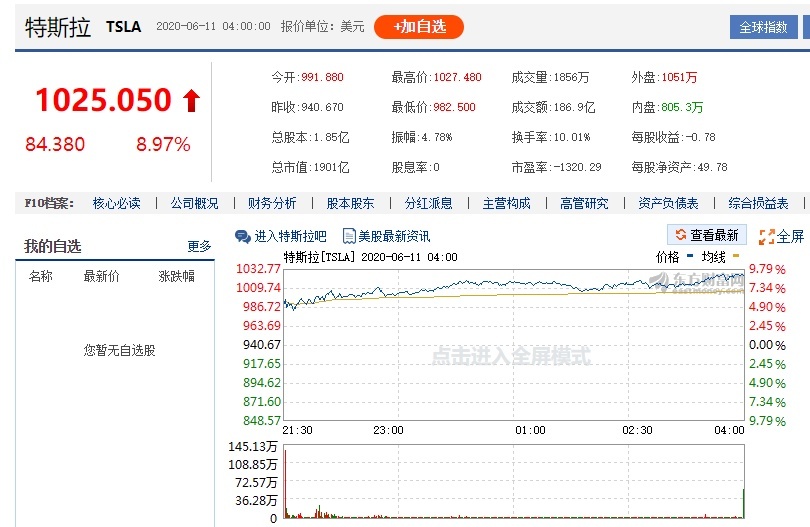
Task: Click the current price 1025.050
Action: click(103, 100)
